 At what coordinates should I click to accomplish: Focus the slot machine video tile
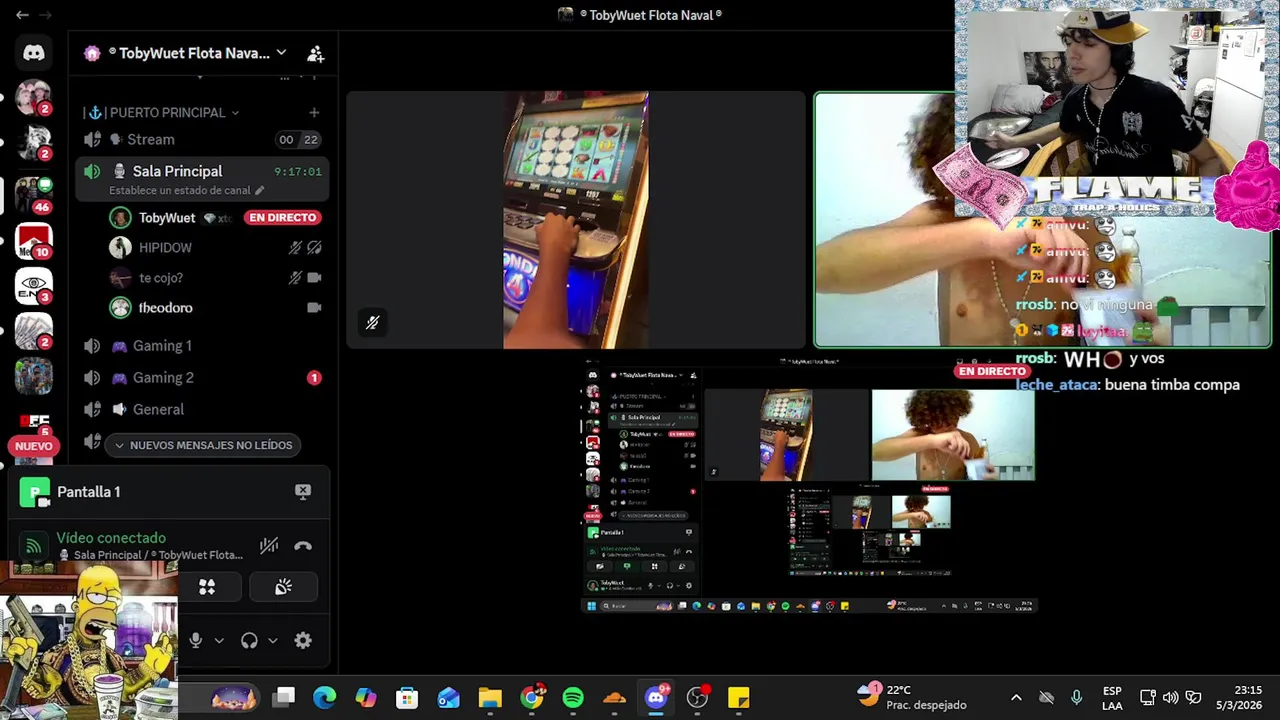coord(575,220)
